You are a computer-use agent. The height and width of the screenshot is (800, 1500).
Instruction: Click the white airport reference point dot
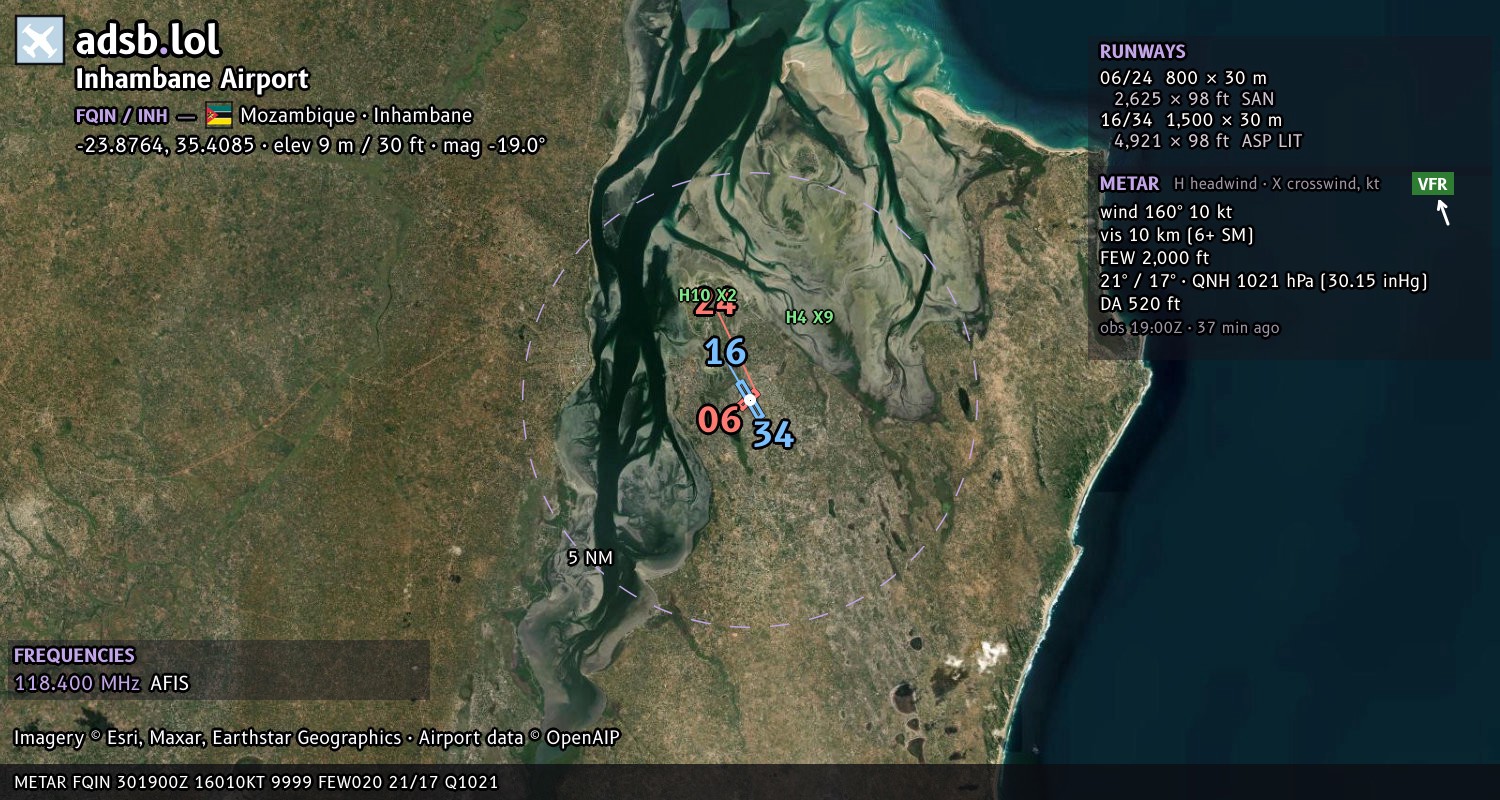[749, 400]
